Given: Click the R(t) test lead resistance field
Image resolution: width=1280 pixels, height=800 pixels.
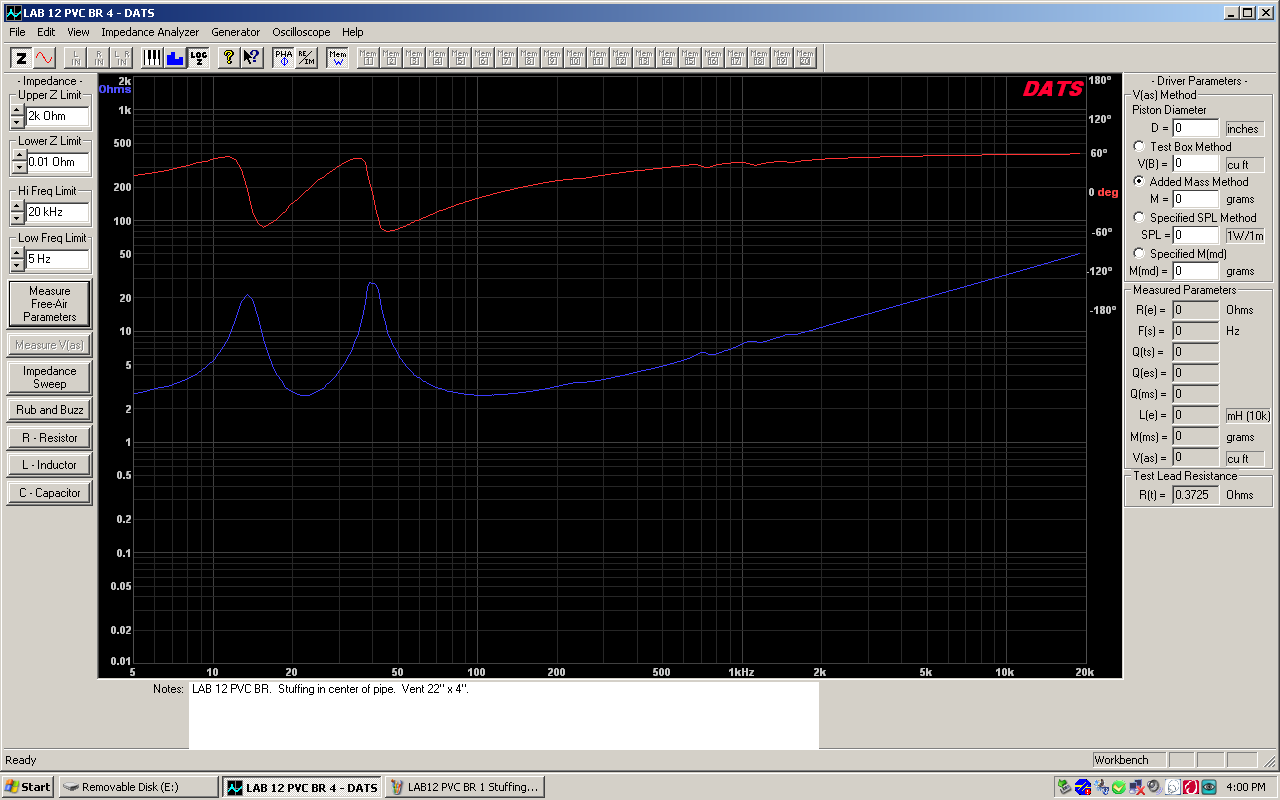Looking at the screenshot, I should (1196, 495).
